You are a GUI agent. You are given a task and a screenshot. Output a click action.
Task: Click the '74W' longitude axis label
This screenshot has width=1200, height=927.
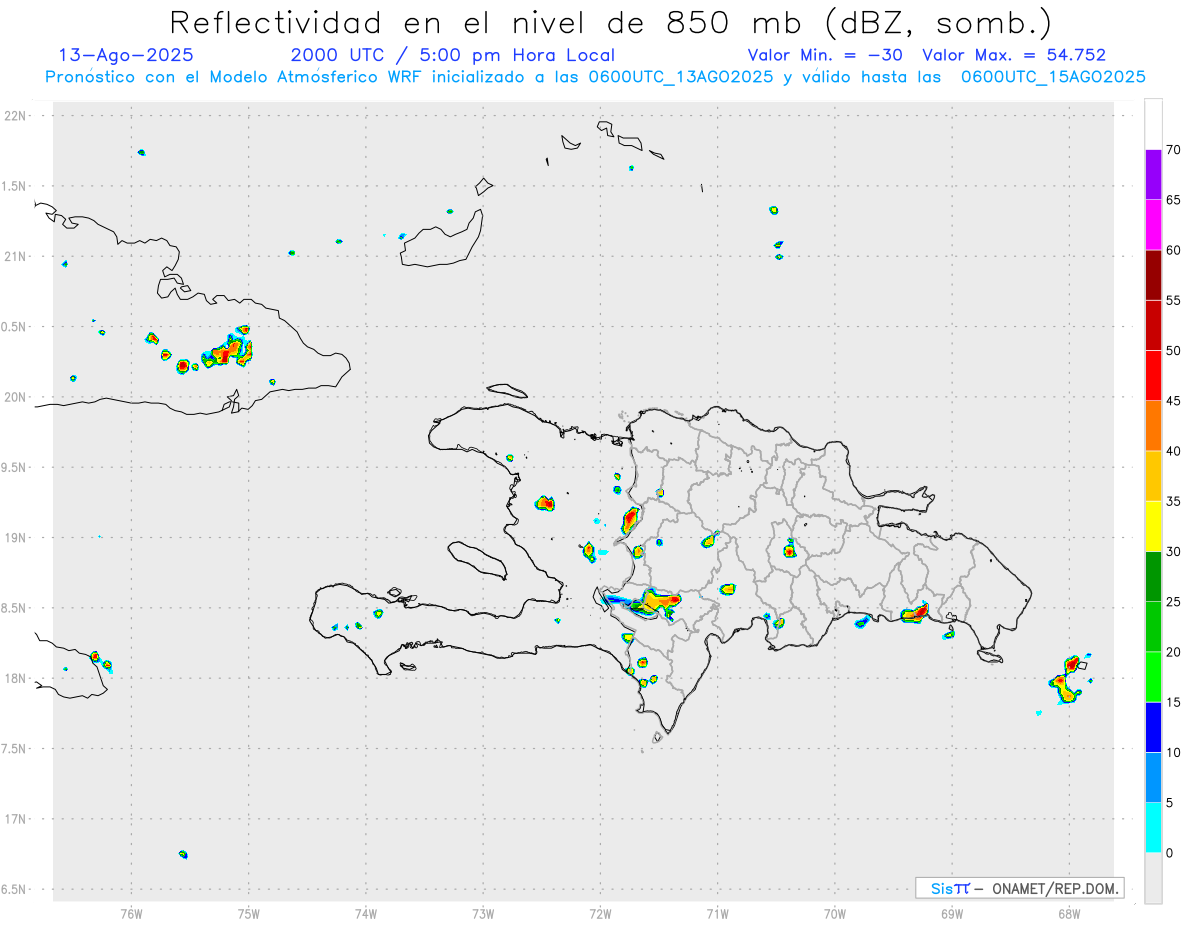click(x=366, y=914)
